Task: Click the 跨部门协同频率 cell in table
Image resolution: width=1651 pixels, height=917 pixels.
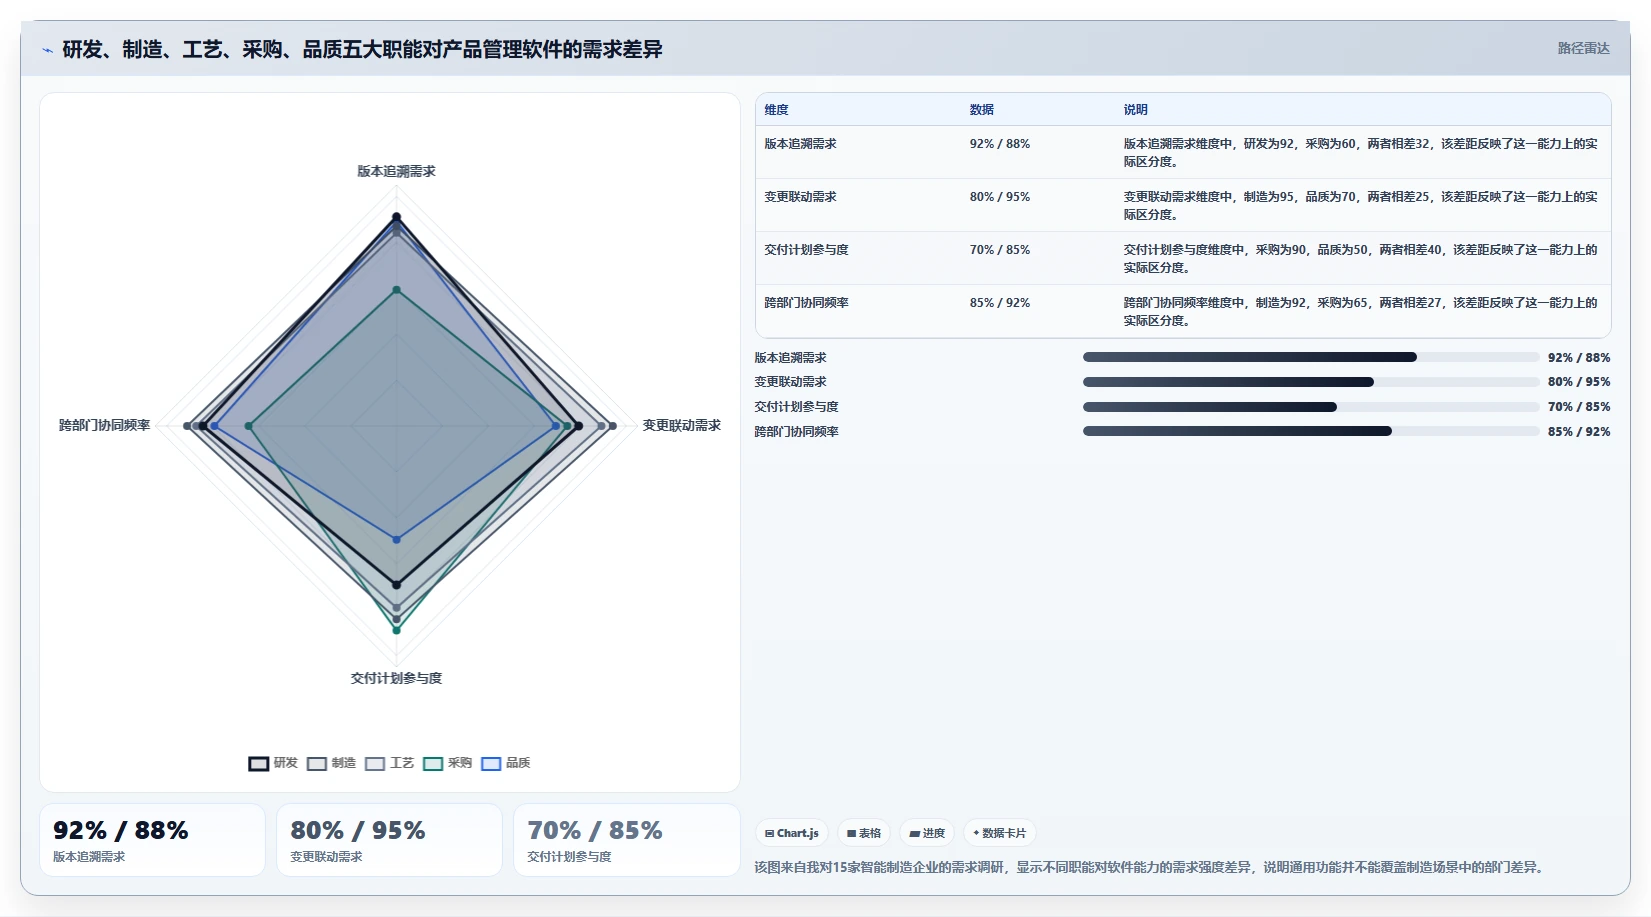Action: coord(806,303)
